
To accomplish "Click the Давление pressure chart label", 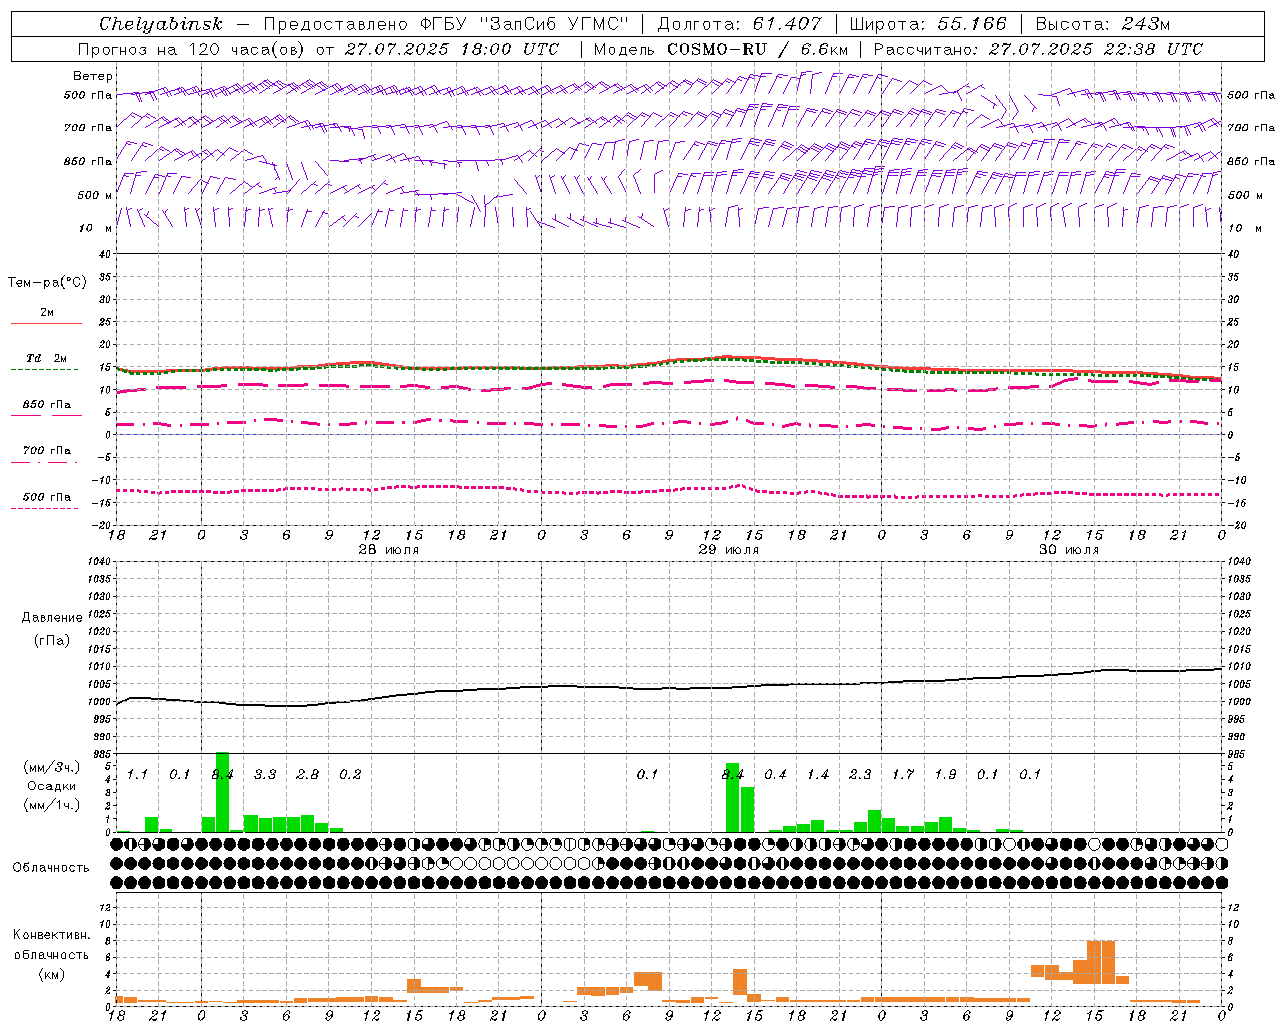I will (52, 618).
